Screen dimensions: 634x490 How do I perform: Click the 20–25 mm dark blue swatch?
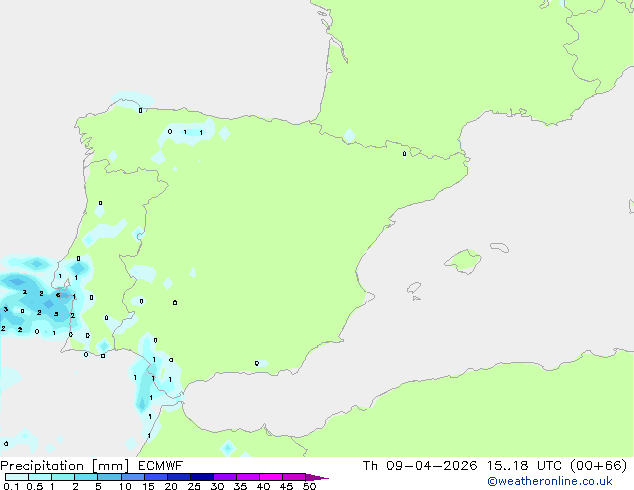(179, 477)
